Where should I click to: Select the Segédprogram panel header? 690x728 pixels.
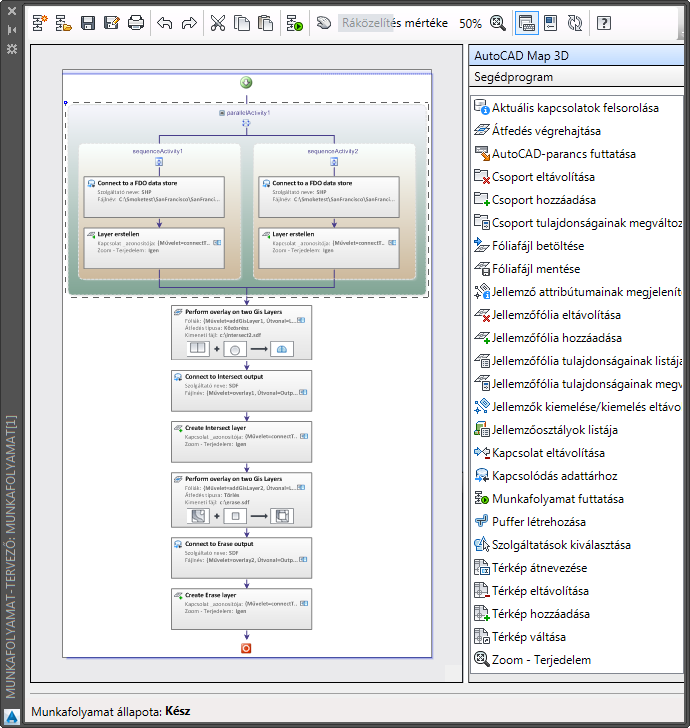point(576,77)
